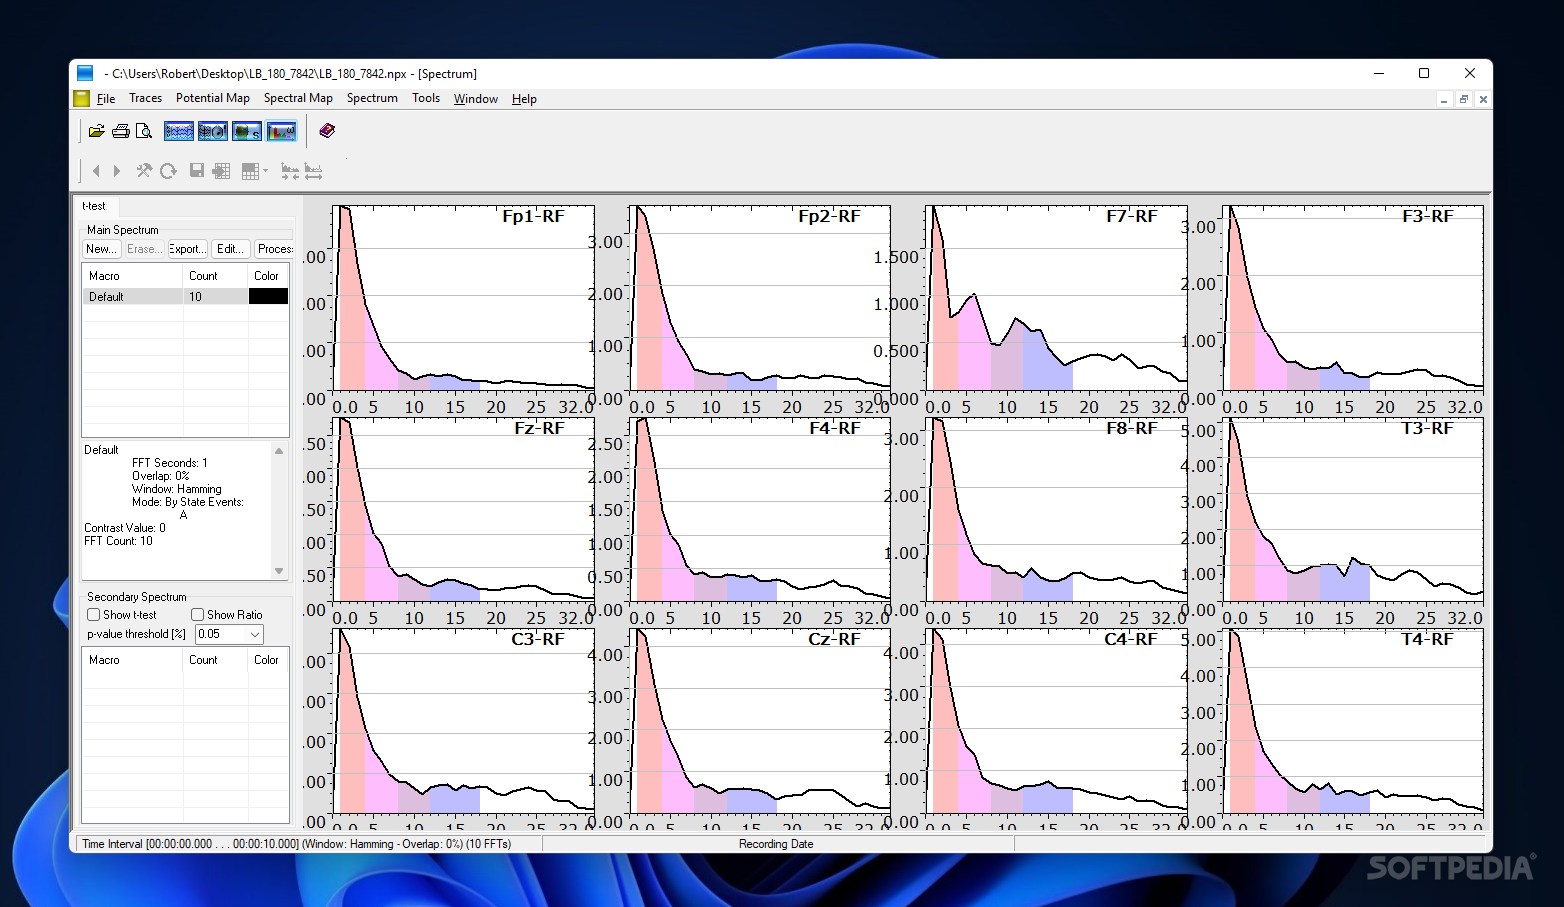The height and width of the screenshot is (907, 1564).
Task: Open a file with the folder icon
Action: pyautogui.click(x=97, y=131)
